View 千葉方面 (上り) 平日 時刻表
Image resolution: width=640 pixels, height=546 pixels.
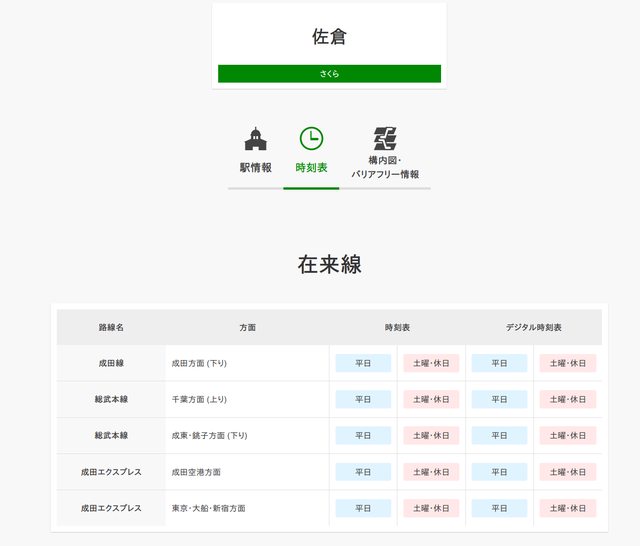tap(363, 399)
